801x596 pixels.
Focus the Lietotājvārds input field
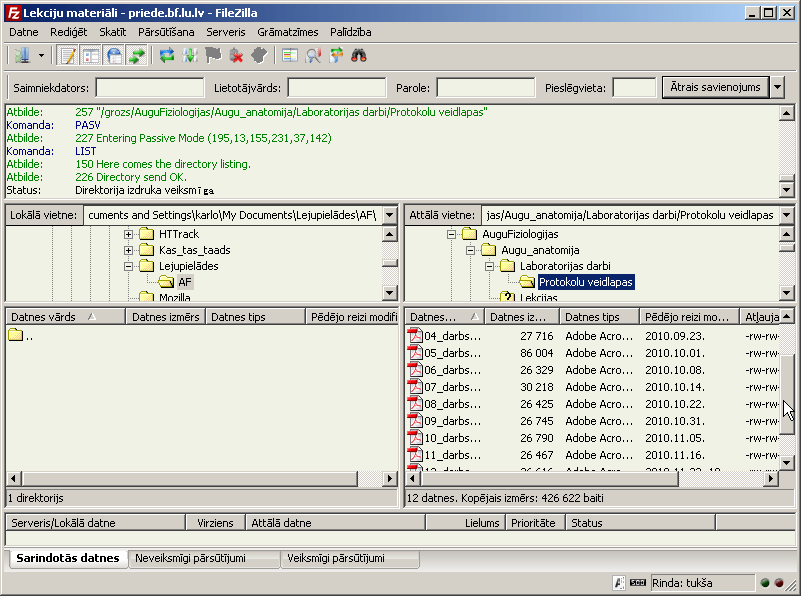pyautogui.click(x=337, y=87)
